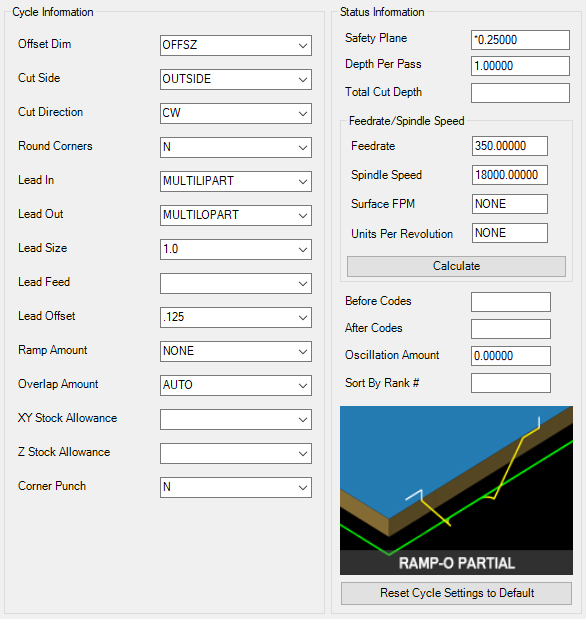This screenshot has width=586, height=619.
Task: Open the empty Lead Feed dropdown
Action: tap(236, 283)
